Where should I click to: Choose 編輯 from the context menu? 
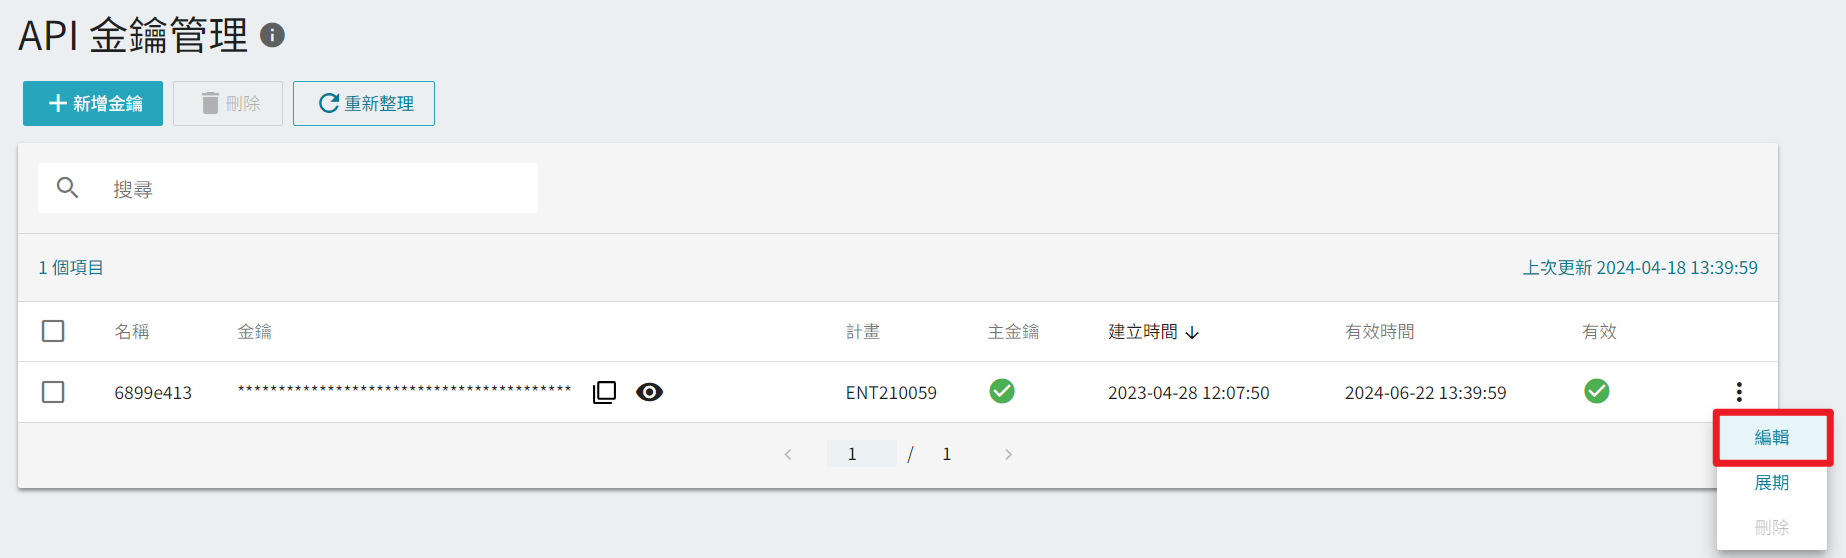tap(1772, 437)
